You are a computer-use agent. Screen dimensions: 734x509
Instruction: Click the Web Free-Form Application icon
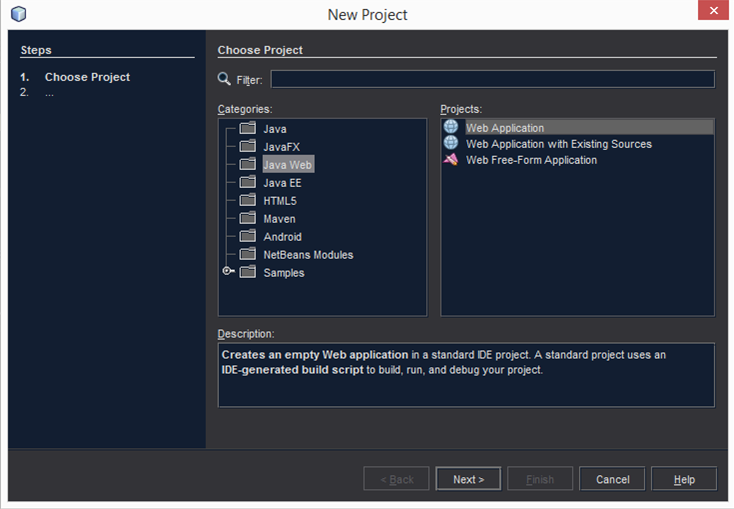click(x=451, y=160)
